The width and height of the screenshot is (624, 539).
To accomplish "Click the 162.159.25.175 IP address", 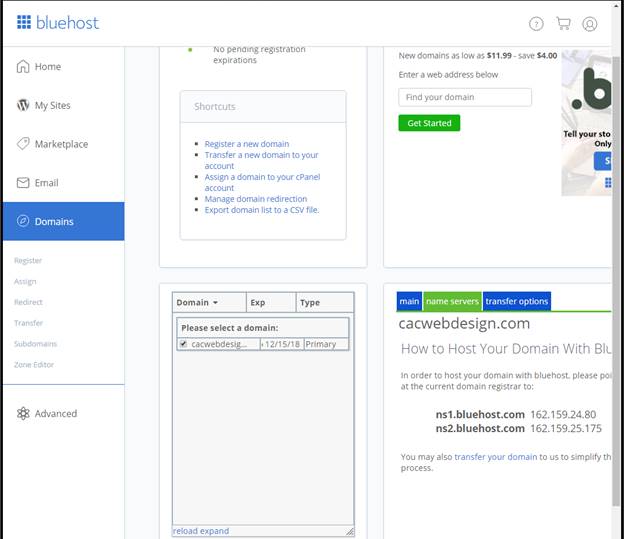I will 566,428.
